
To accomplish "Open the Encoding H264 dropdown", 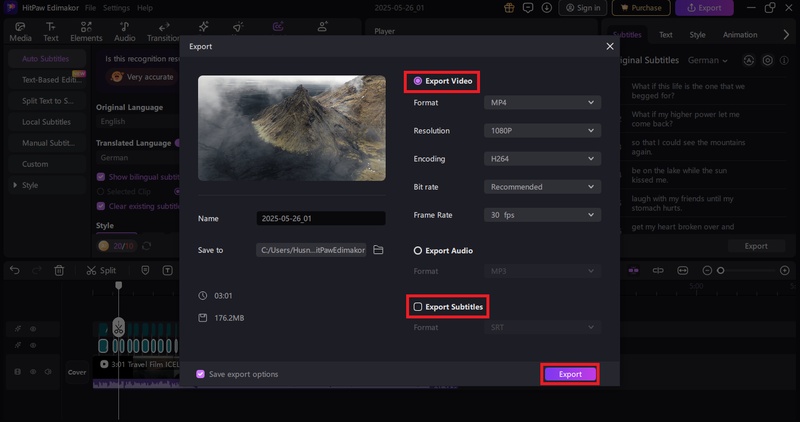I will tap(542, 159).
